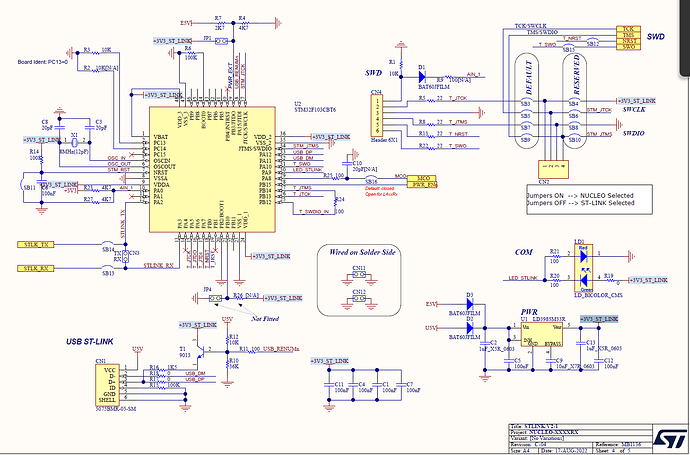Click the MCO net port label
690x455 pixels.
[424, 176]
